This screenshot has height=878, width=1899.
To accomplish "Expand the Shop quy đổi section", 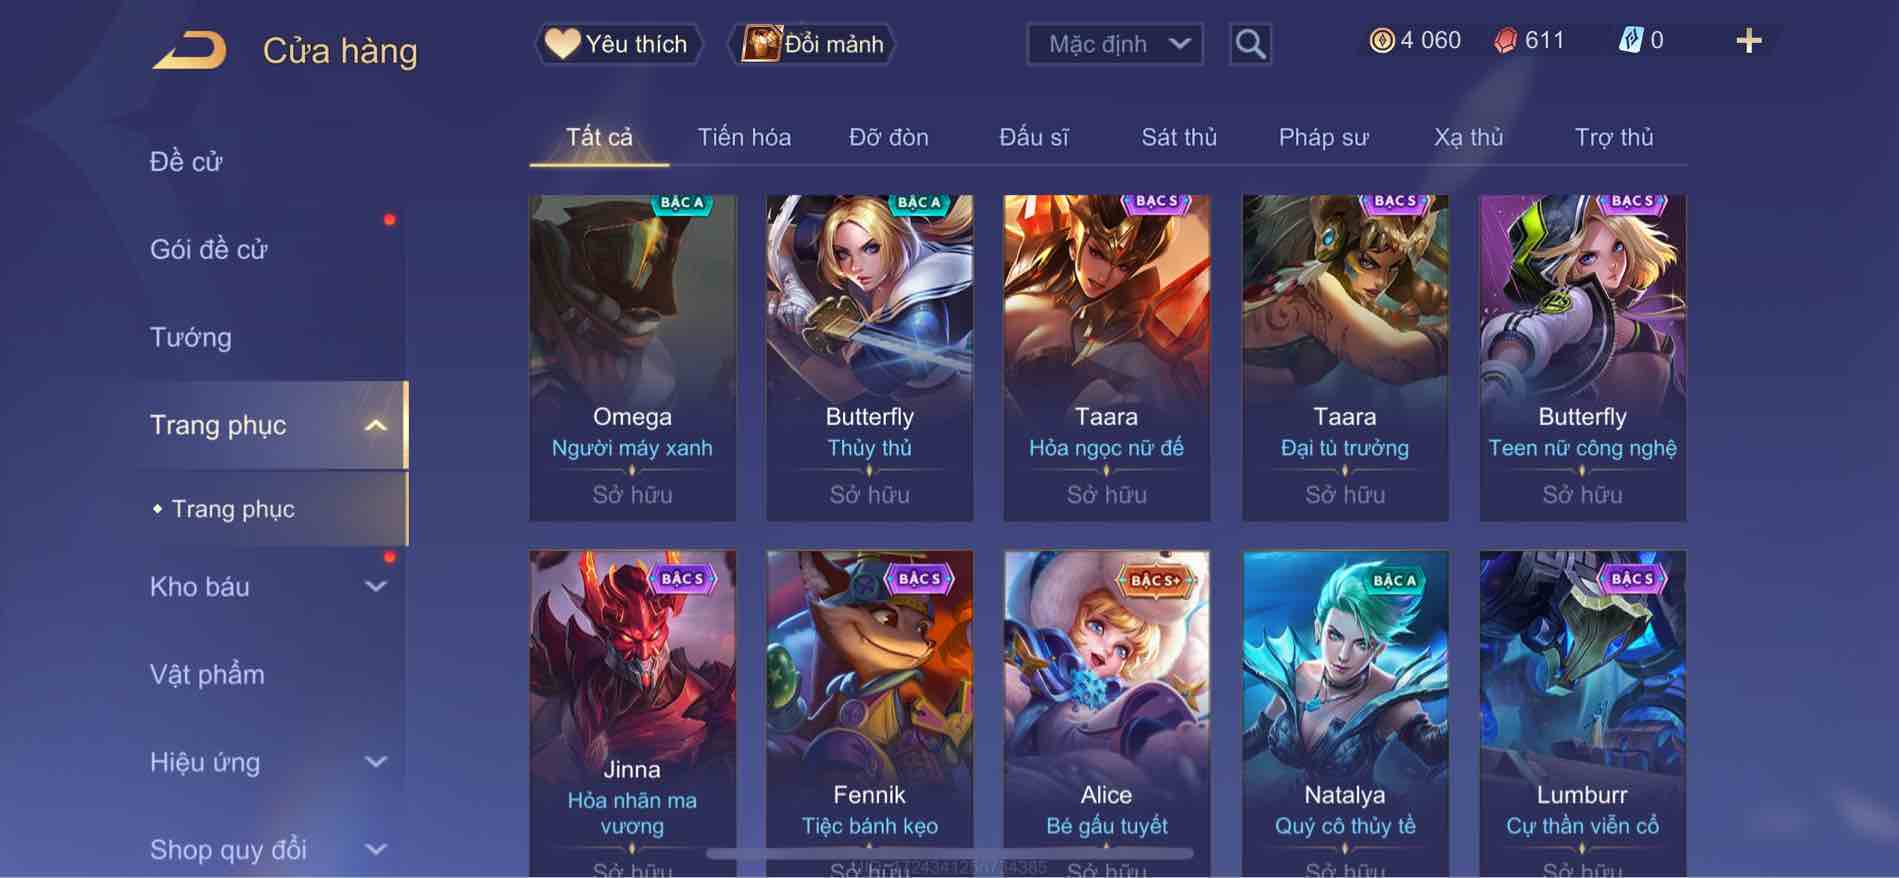I will coord(376,850).
